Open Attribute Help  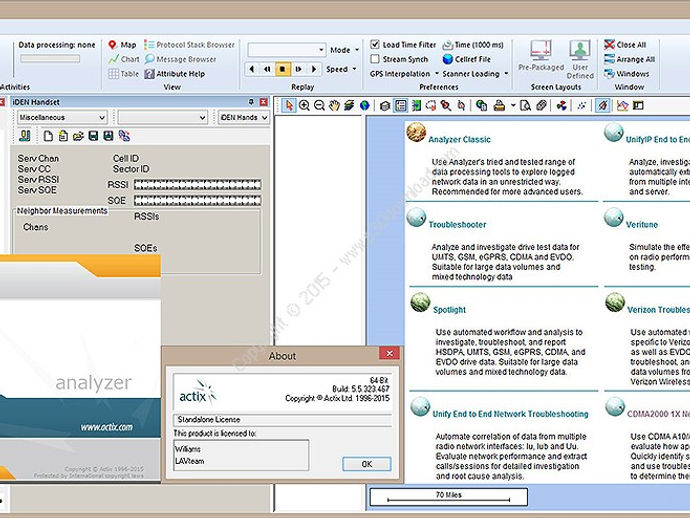pyautogui.click(x=175, y=74)
